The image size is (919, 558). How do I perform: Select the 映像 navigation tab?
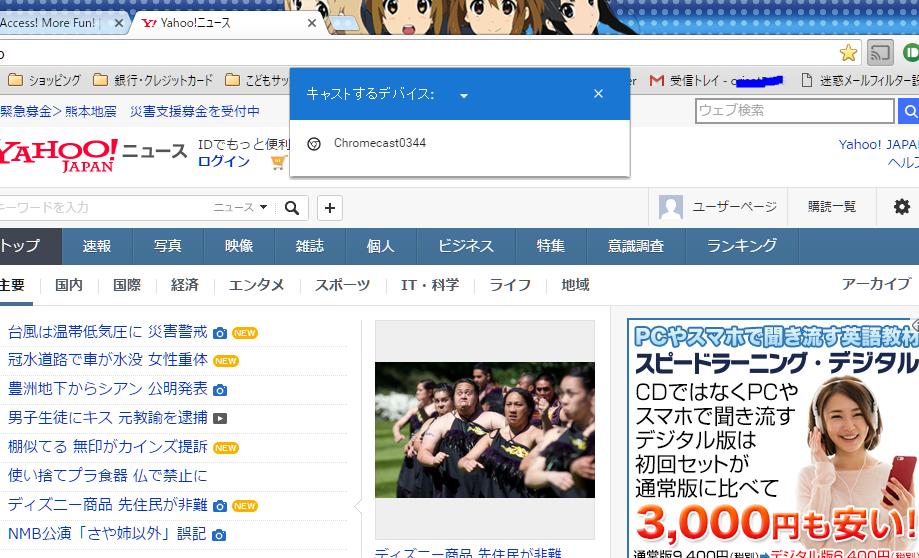[239, 247]
